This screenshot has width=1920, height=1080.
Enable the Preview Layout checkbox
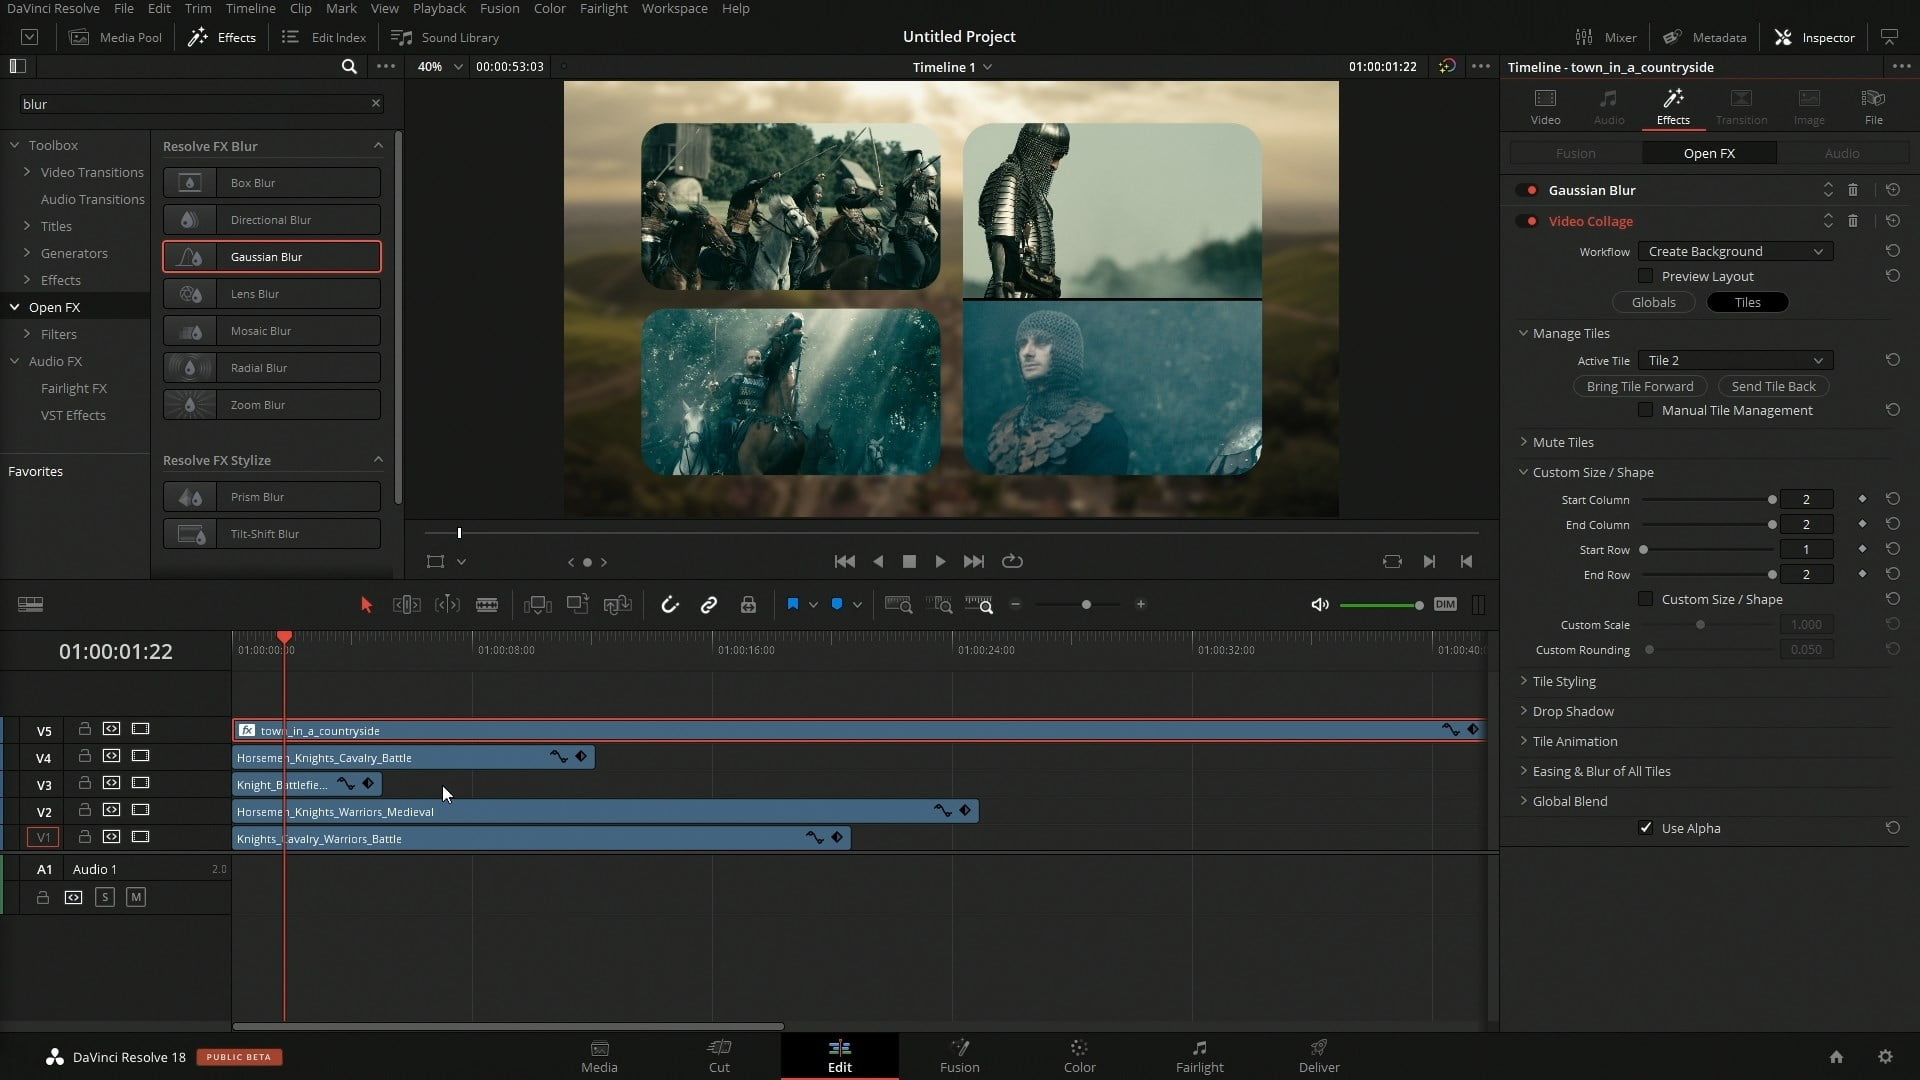tap(1646, 276)
